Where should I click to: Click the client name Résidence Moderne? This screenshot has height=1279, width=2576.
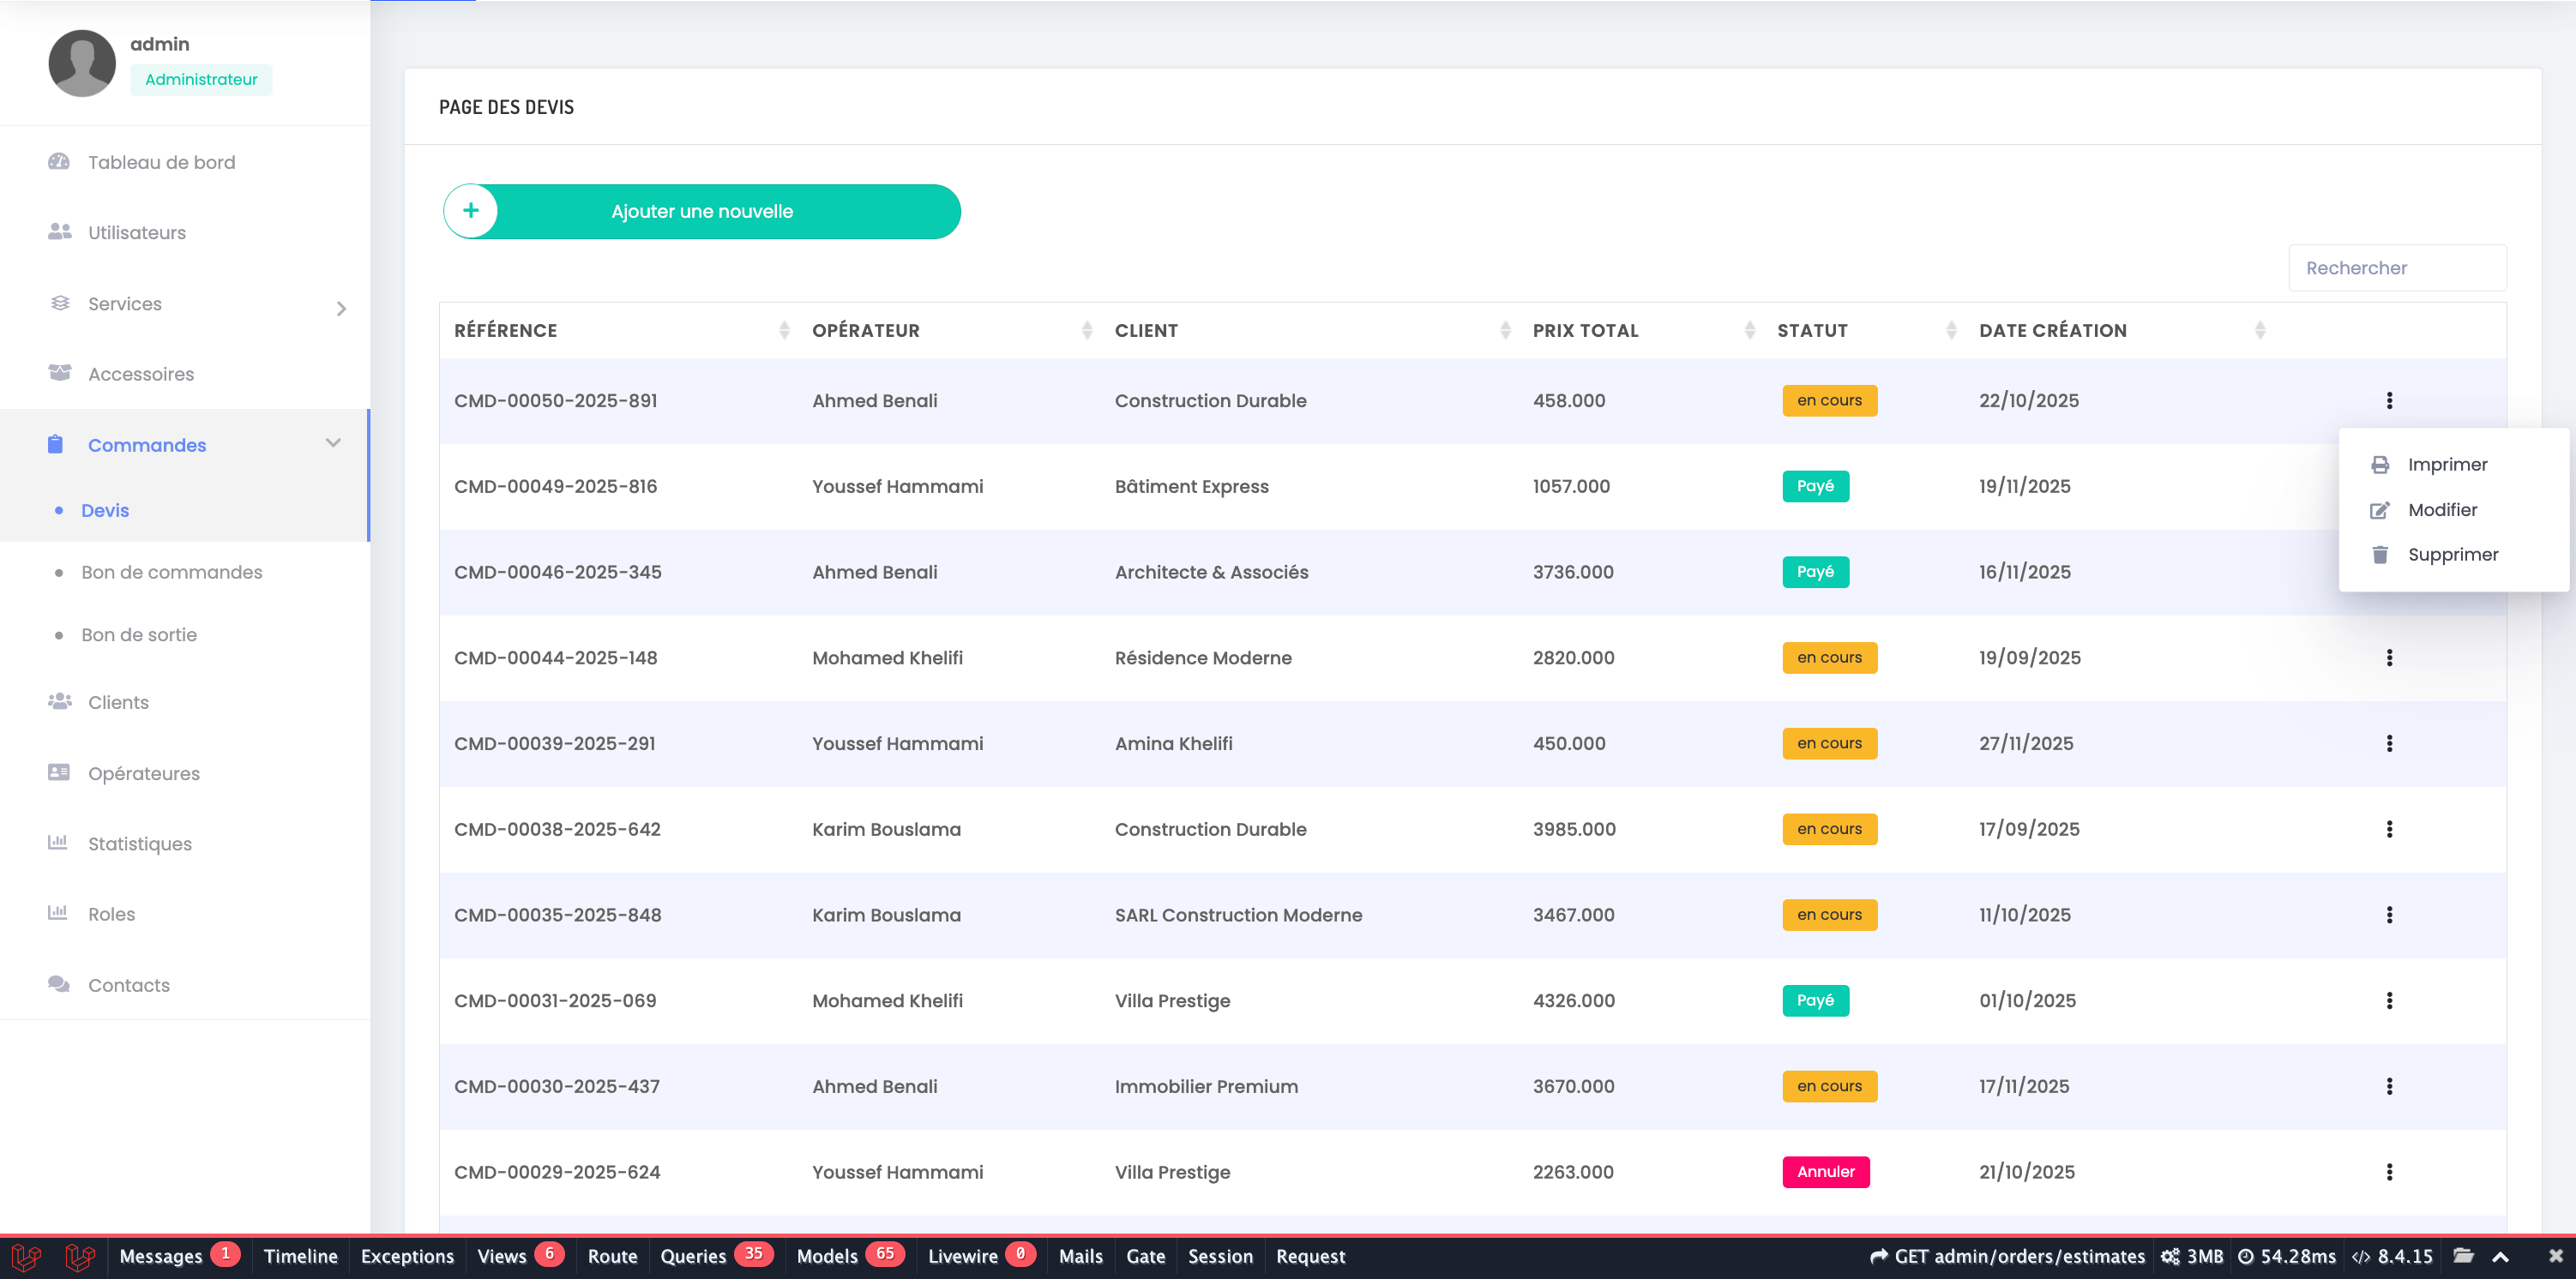pyautogui.click(x=1203, y=658)
